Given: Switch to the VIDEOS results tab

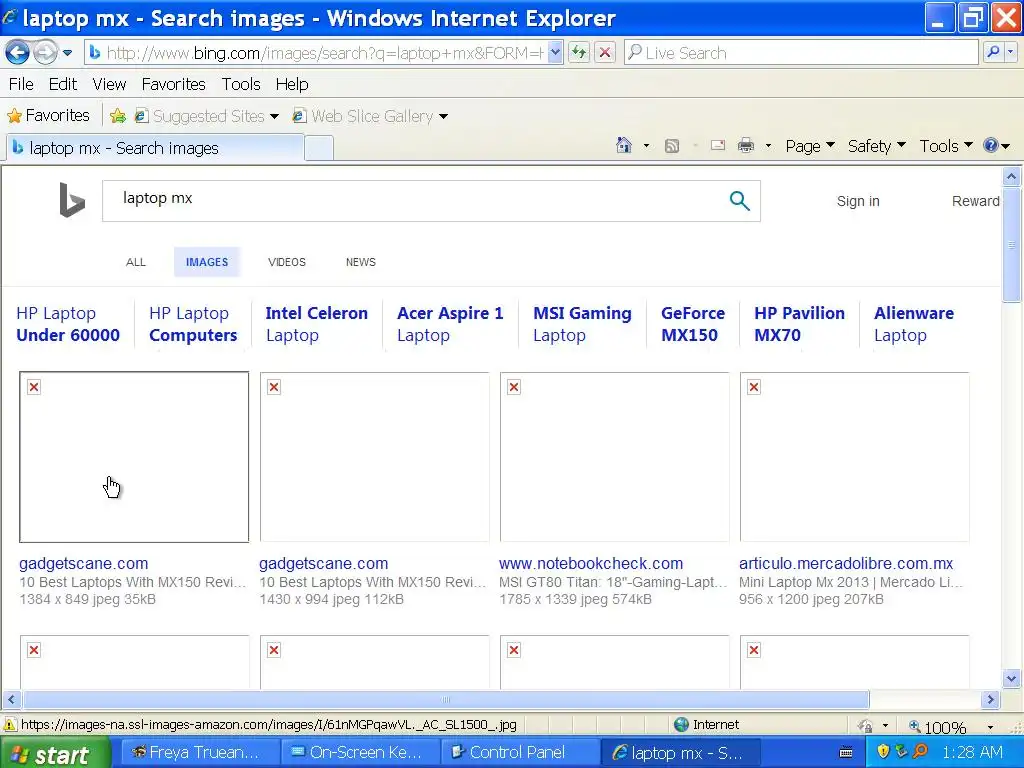Looking at the screenshot, I should coord(287,262).
